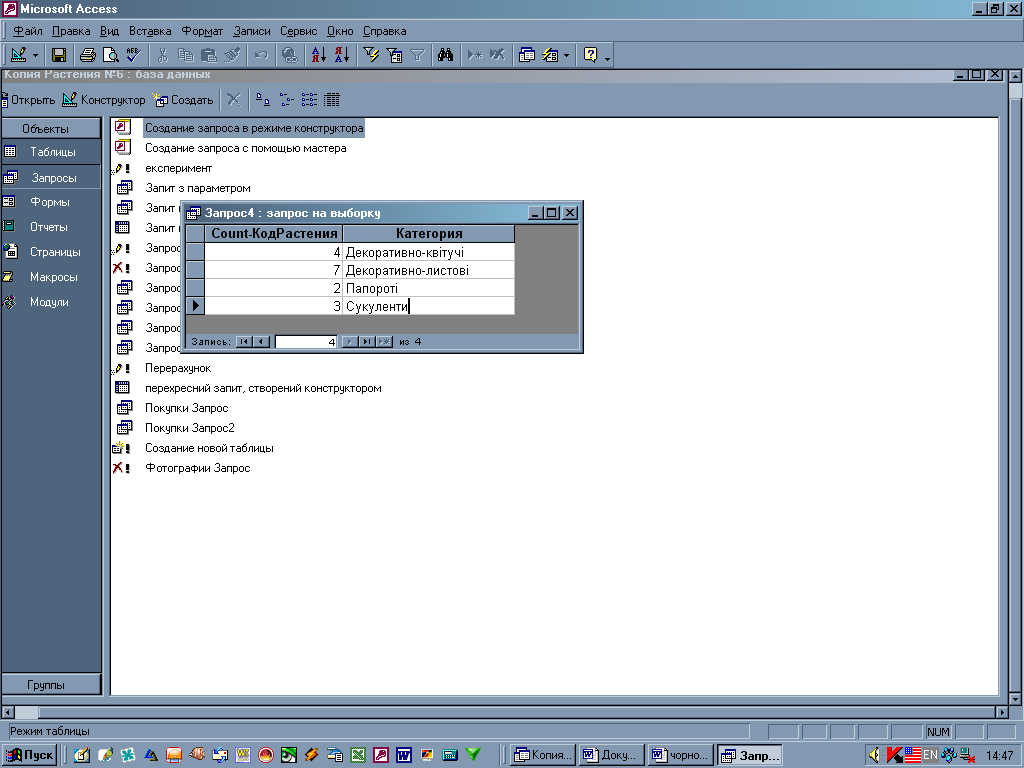Click the Copy icon in toolbar
Viewport: 1024px width, 768px height.
click(185, 55)
